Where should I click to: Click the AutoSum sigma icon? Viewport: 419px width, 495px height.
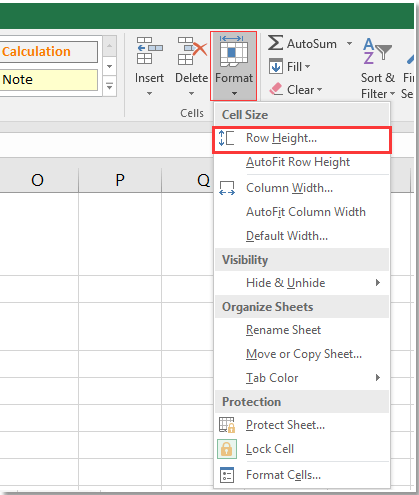coord(276,43)
